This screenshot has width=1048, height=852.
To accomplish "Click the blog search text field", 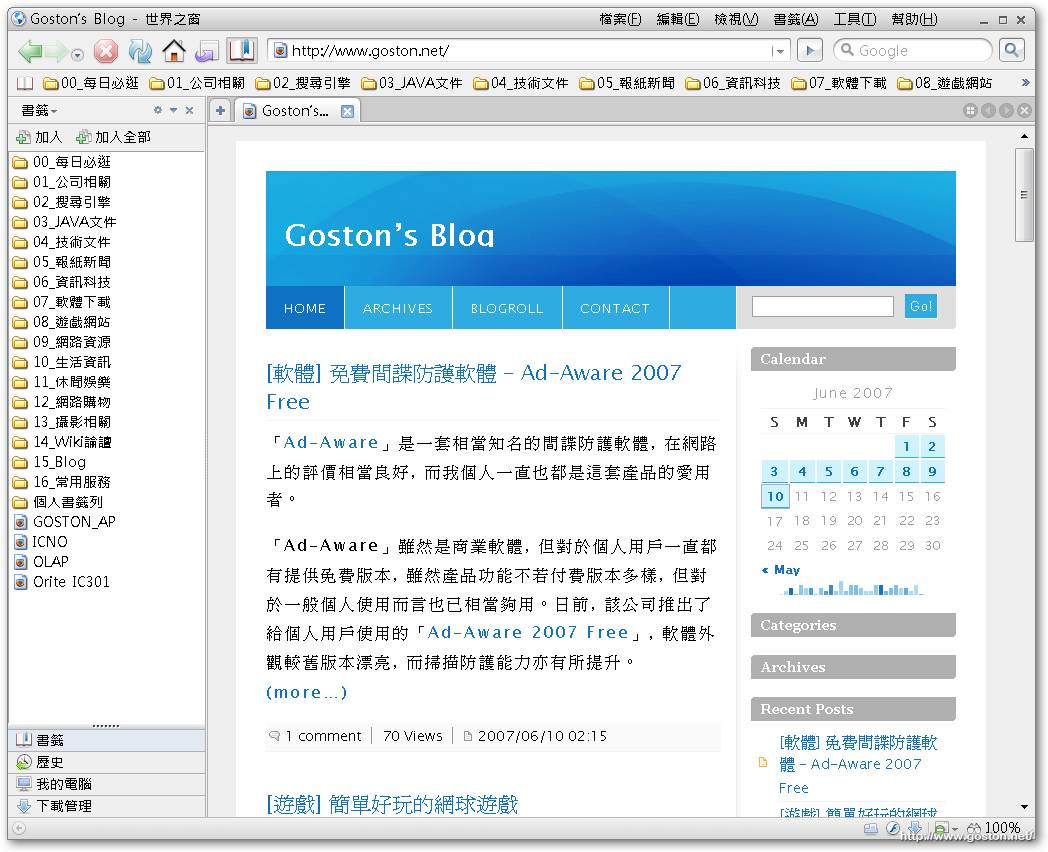I will 823,307.
